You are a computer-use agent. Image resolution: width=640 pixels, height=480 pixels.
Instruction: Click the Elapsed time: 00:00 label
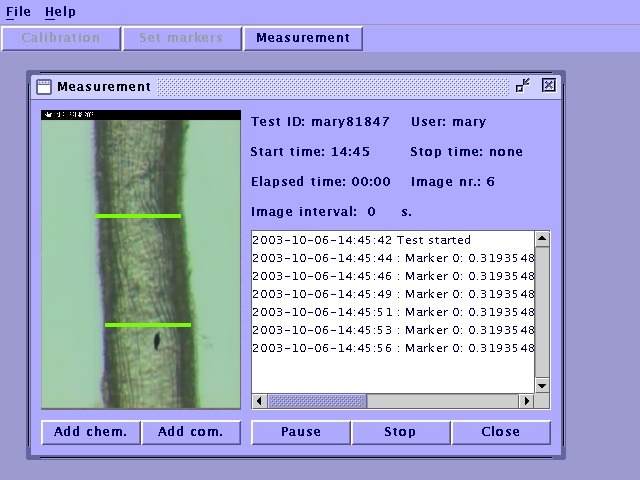[x=321, y=182]
